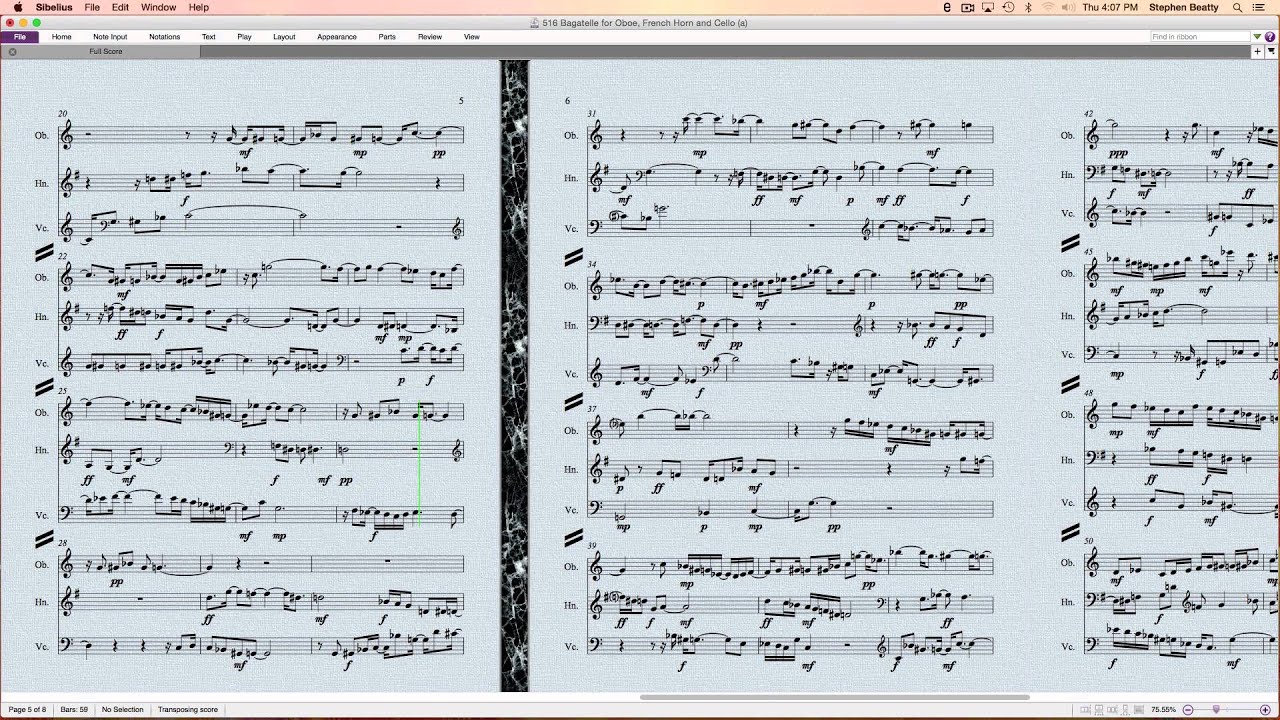Viewport: 1280px width, 720px height.
Task: Click the page number 5 above the left page
Action: coord(461,101)
